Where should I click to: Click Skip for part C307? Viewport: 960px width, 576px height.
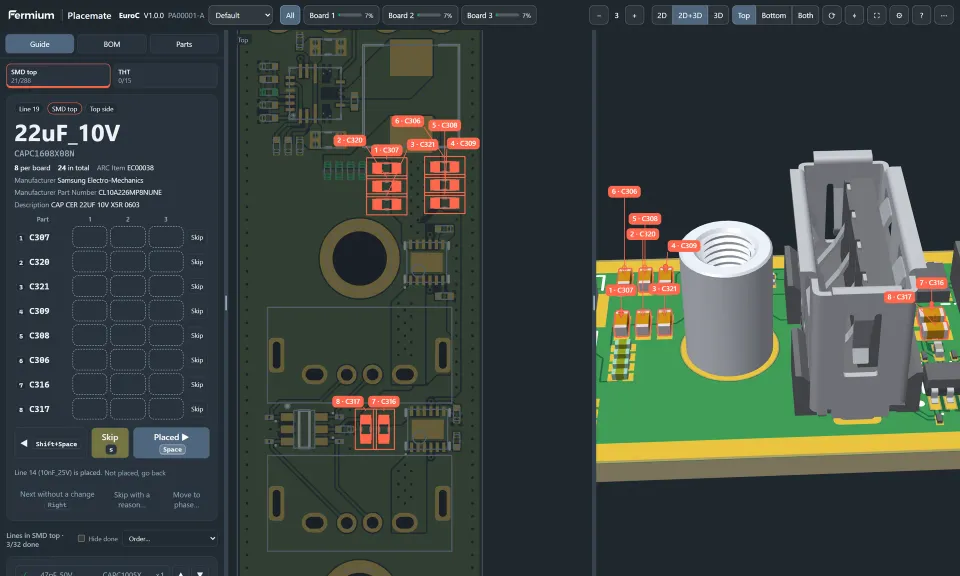(x=197, y=238)
